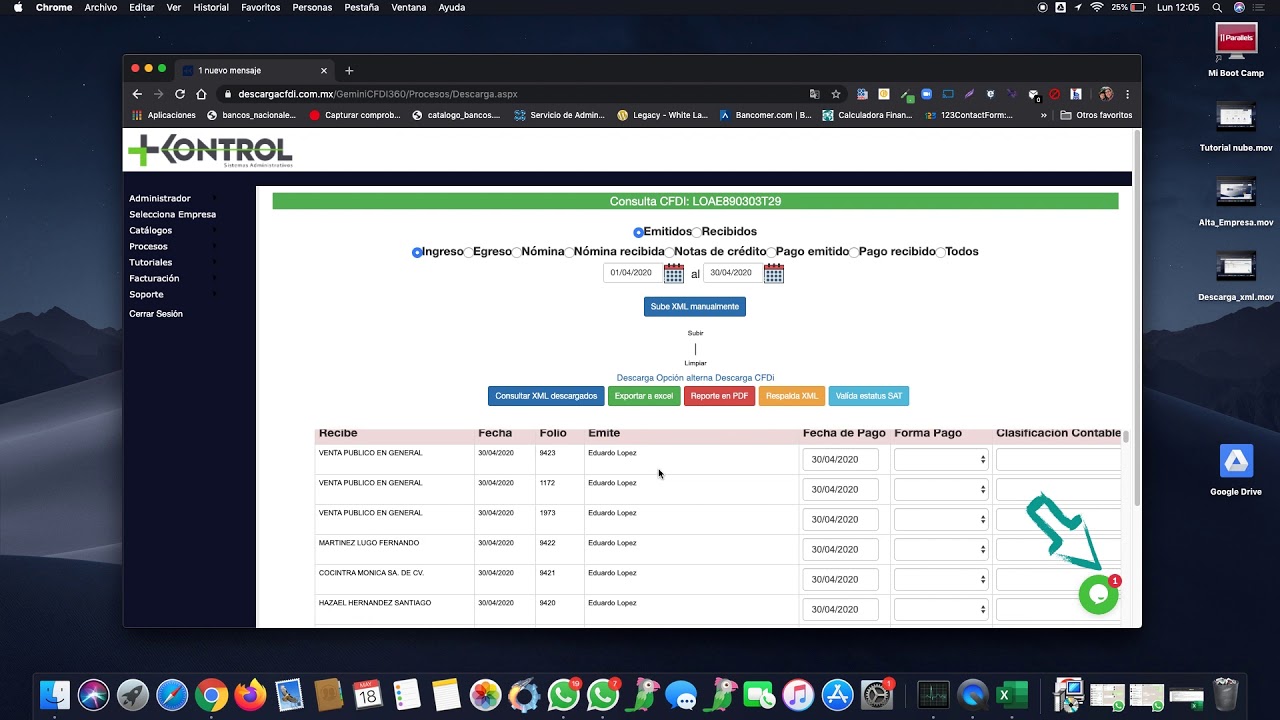Show more bookmarks with chevron button
This screenshot has width=1280, height=720.
pos(1044,115)
